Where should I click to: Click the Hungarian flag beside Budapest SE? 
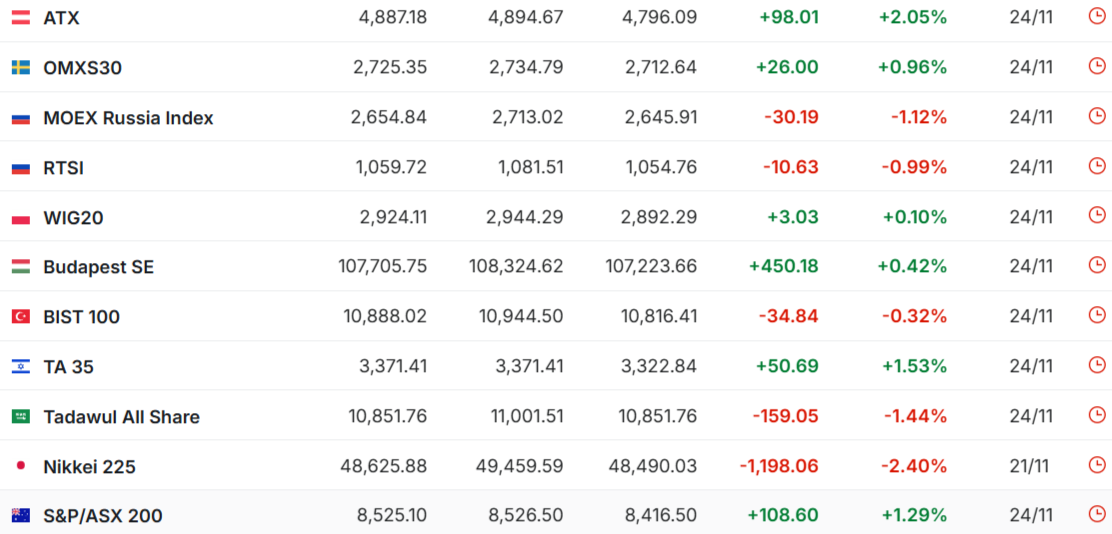[x=20, y=266]
